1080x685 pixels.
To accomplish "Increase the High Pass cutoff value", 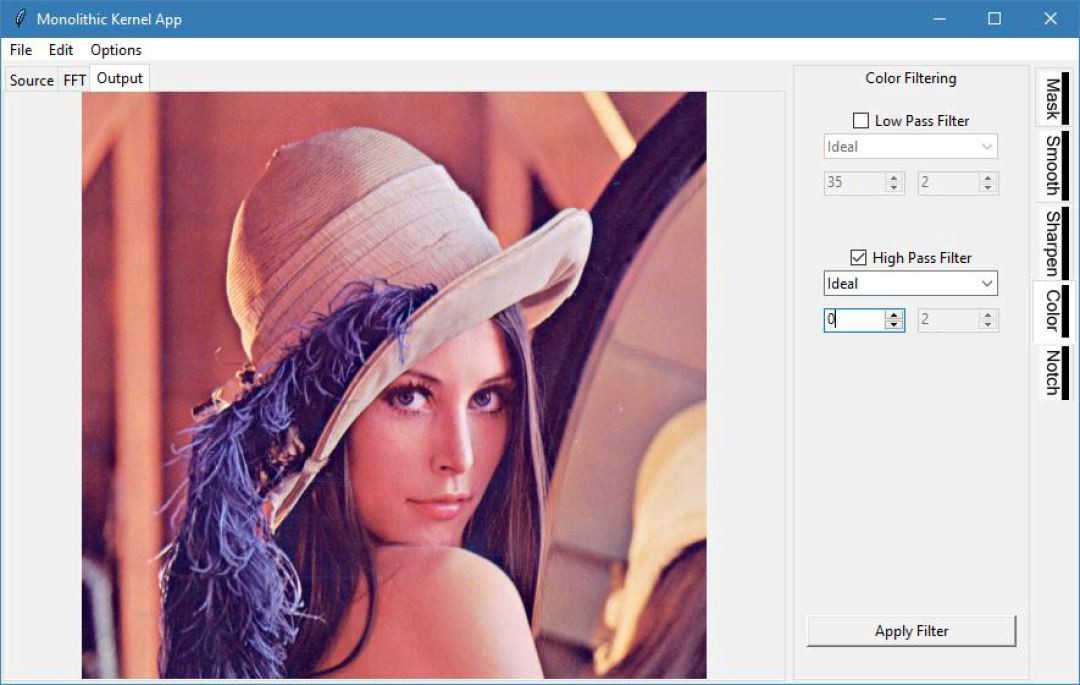I will pos(894,315).
